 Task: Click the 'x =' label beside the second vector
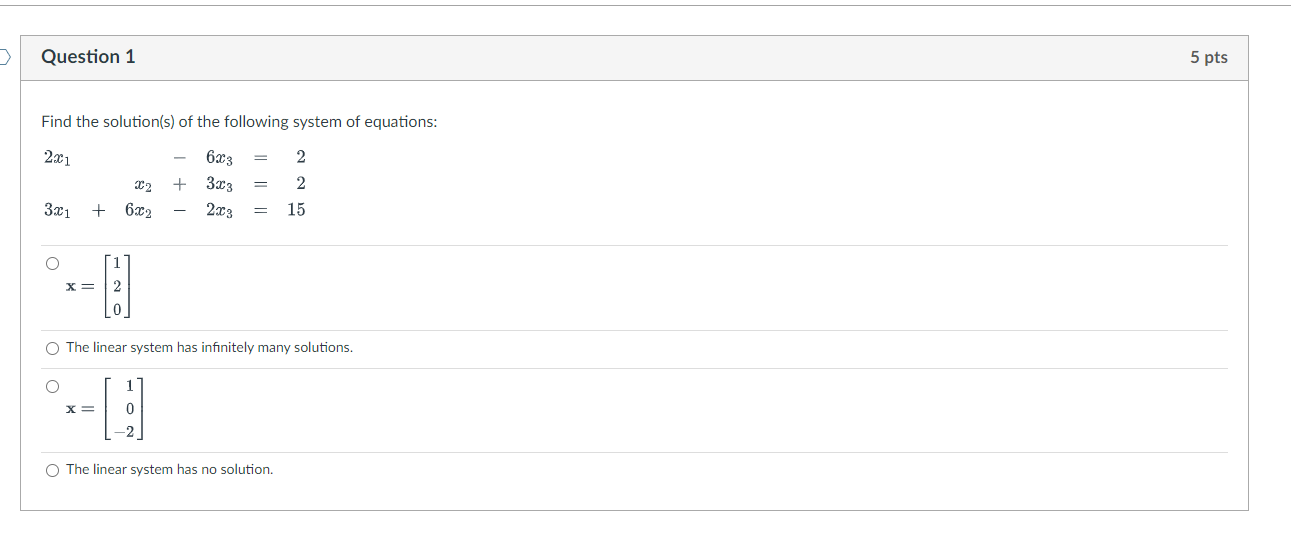[80, 409]
